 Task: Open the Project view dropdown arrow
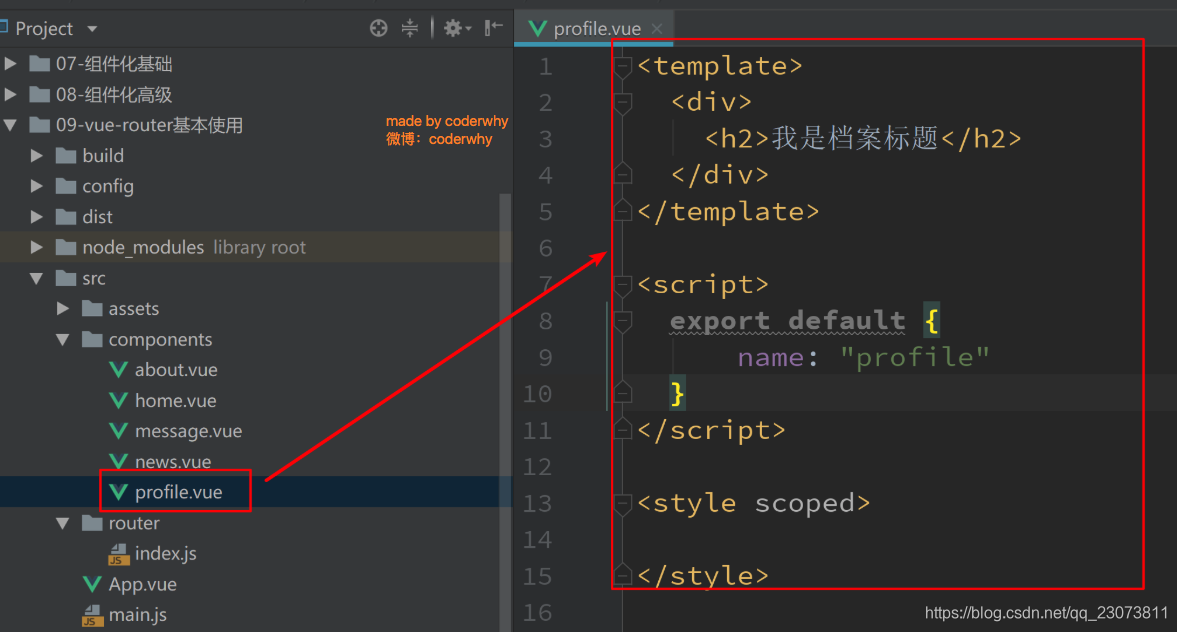point(92,29)
